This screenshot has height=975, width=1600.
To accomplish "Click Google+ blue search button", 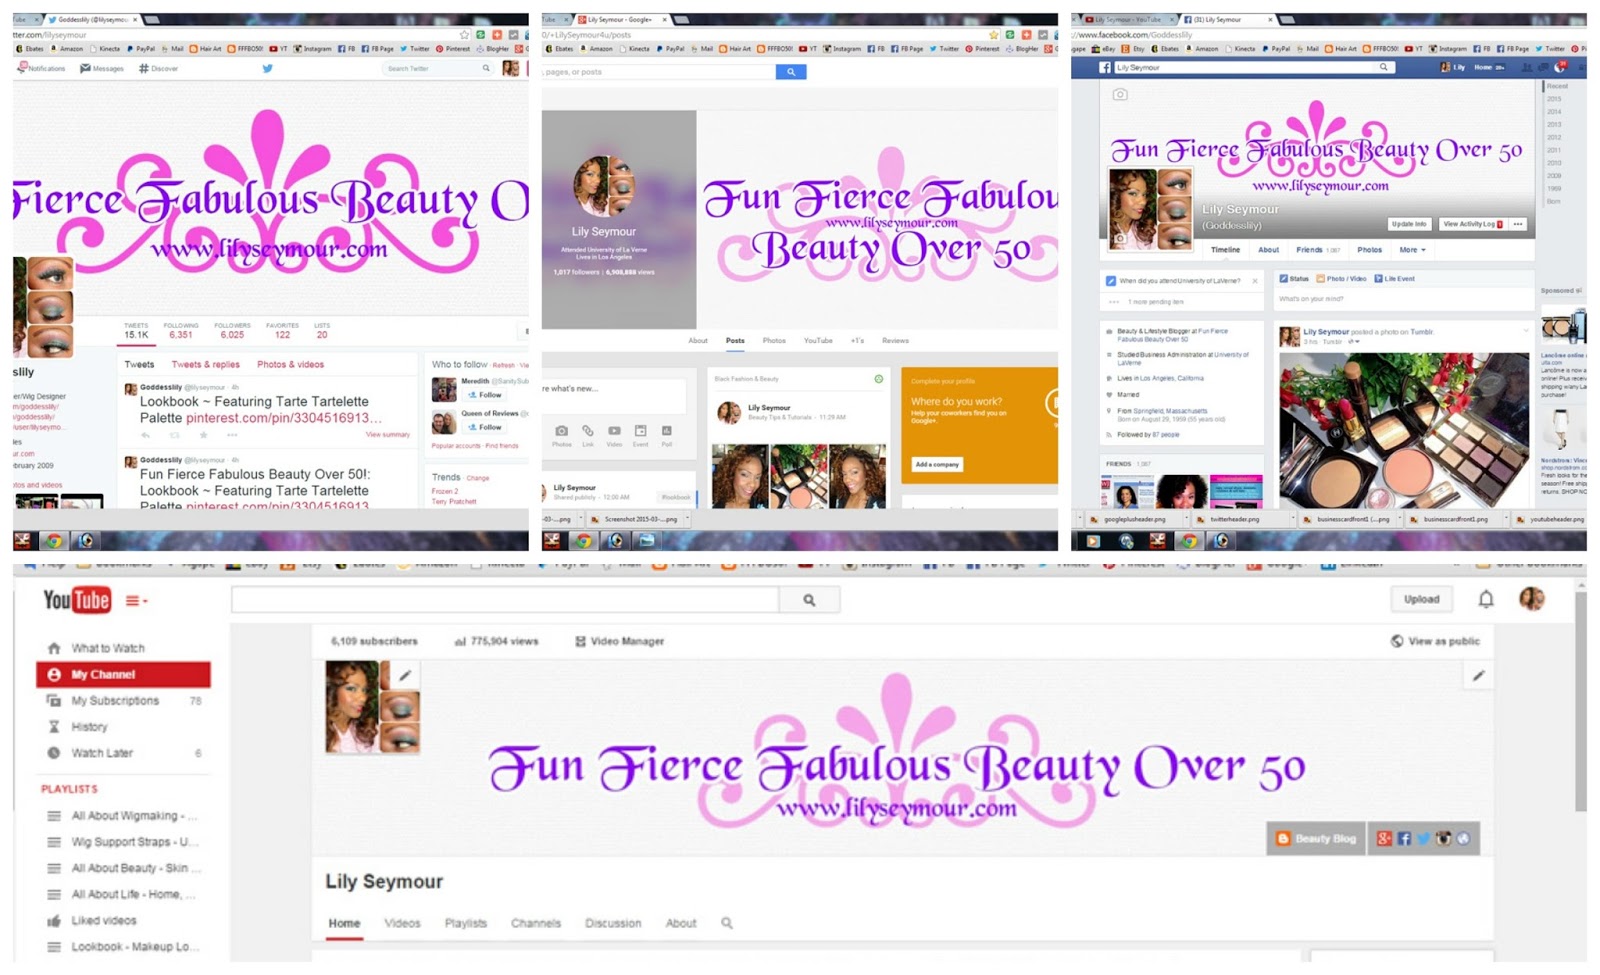I will [x=791, y=72].
